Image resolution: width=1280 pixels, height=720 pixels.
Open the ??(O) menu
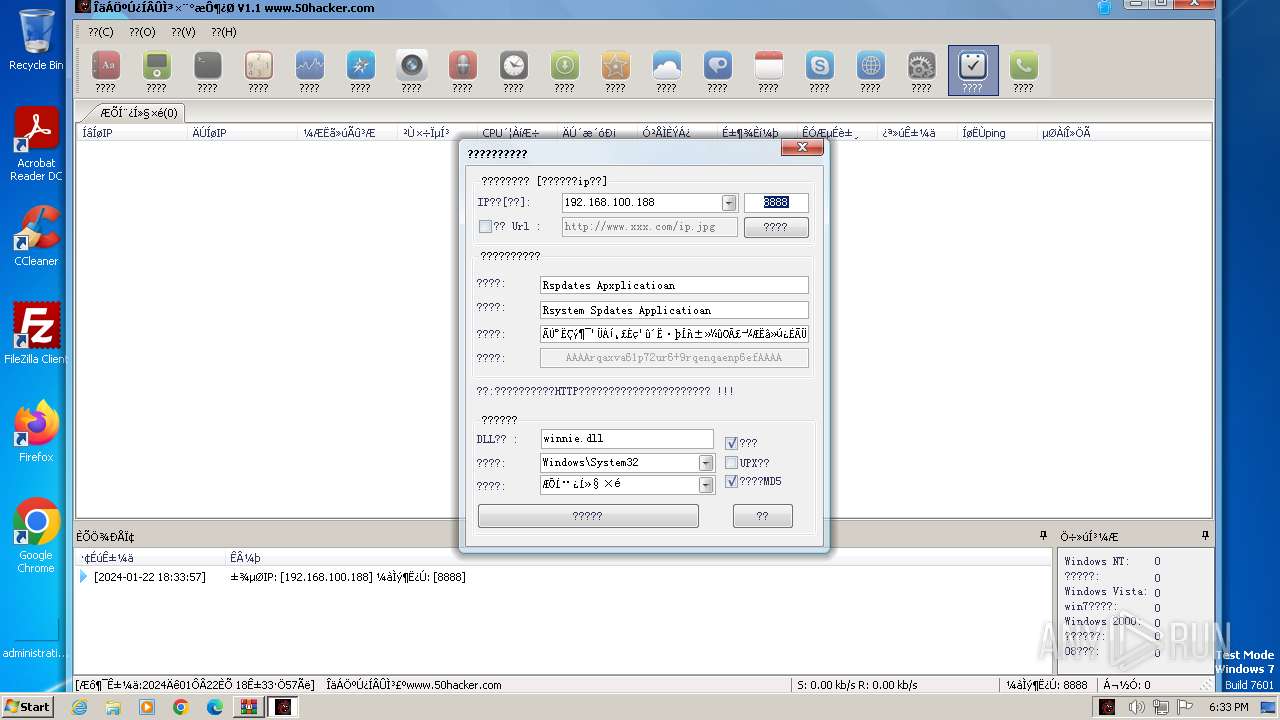pyautogui.click(x=142, y=32)
